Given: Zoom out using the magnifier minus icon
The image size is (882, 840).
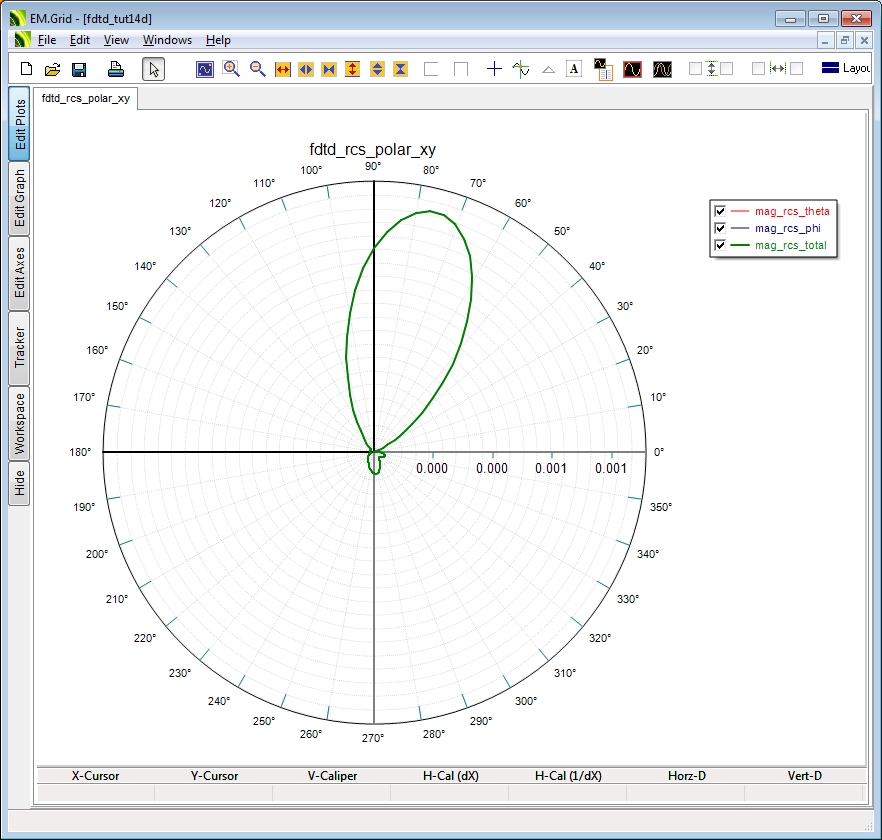Looking at the screenshot, I should click(x=257, y=69).
